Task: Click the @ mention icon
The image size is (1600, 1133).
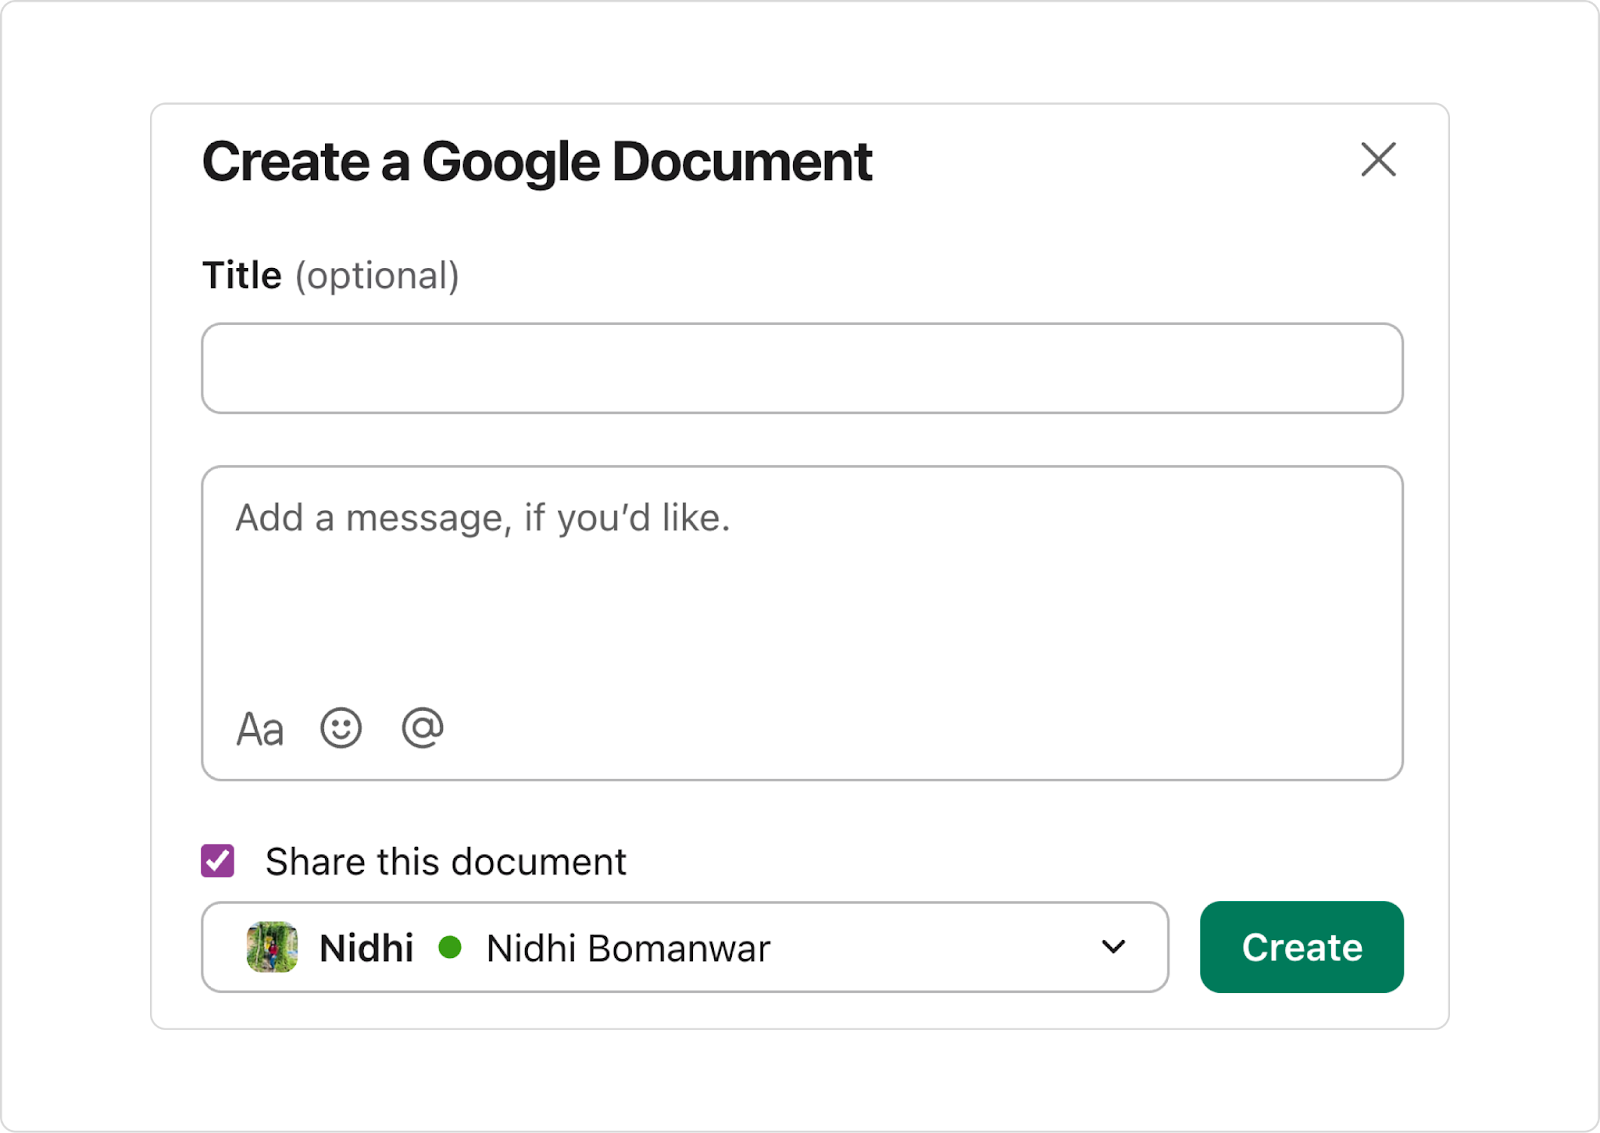Action: coord(422,728)
